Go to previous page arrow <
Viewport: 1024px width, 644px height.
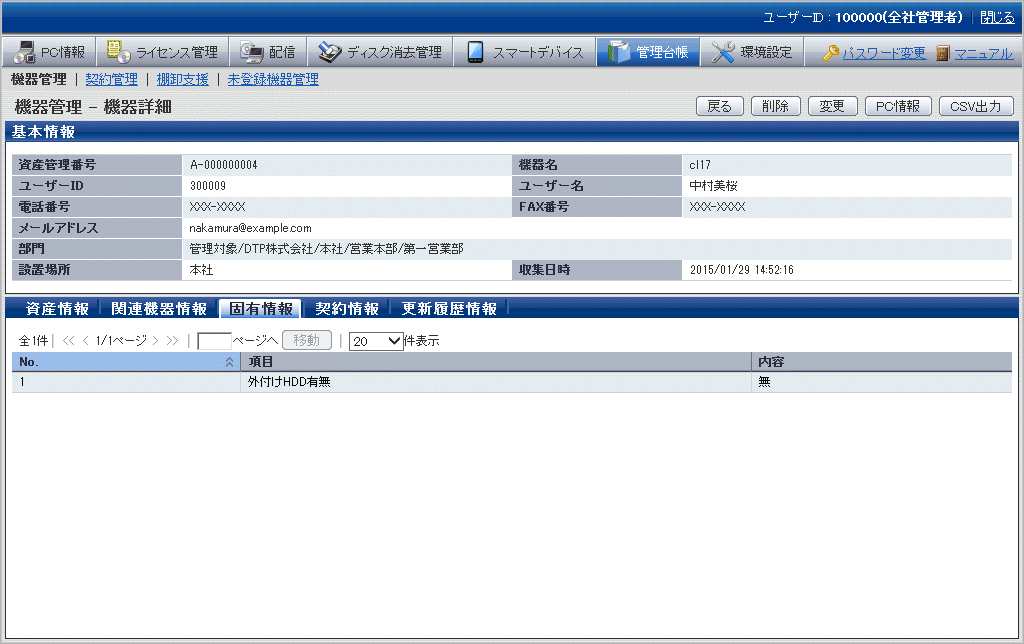click(86, 340)
